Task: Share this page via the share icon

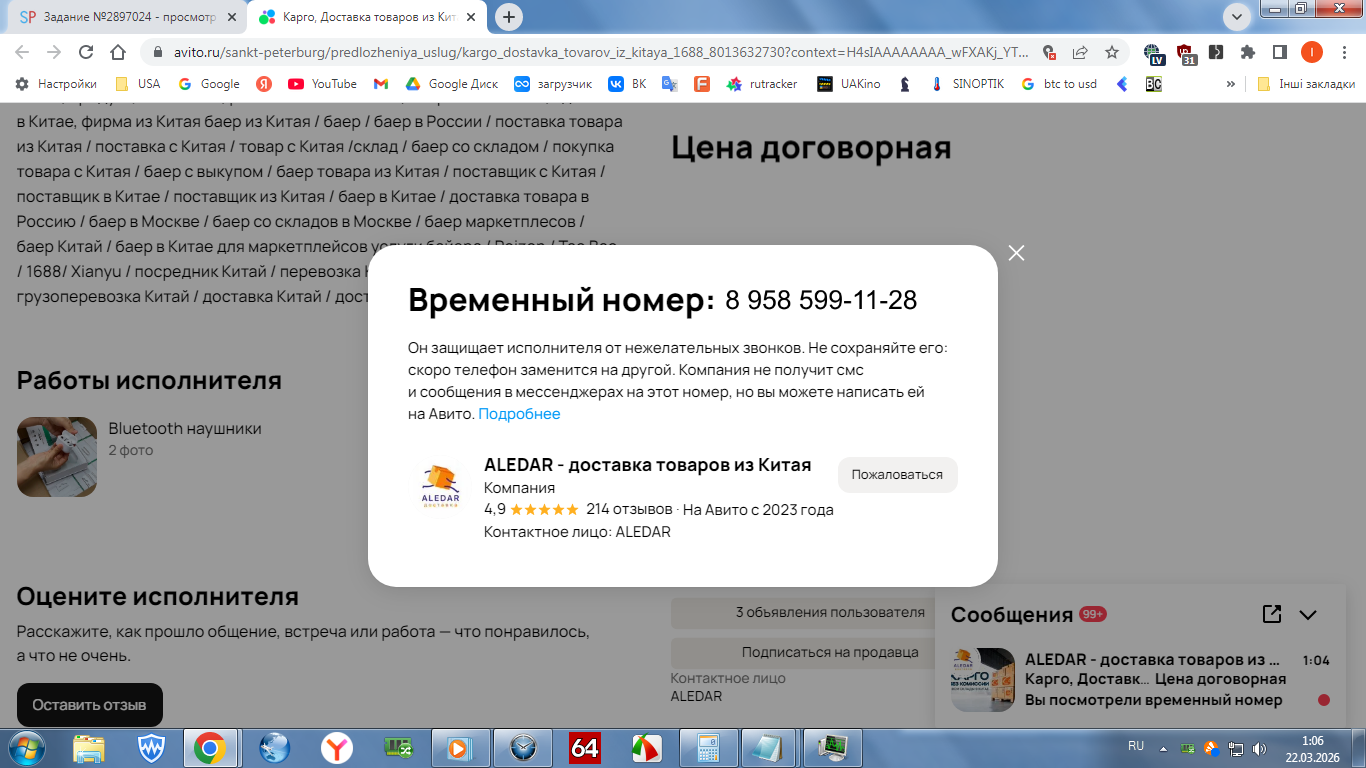Action: pyautogui.click(x=1080, y=52)
